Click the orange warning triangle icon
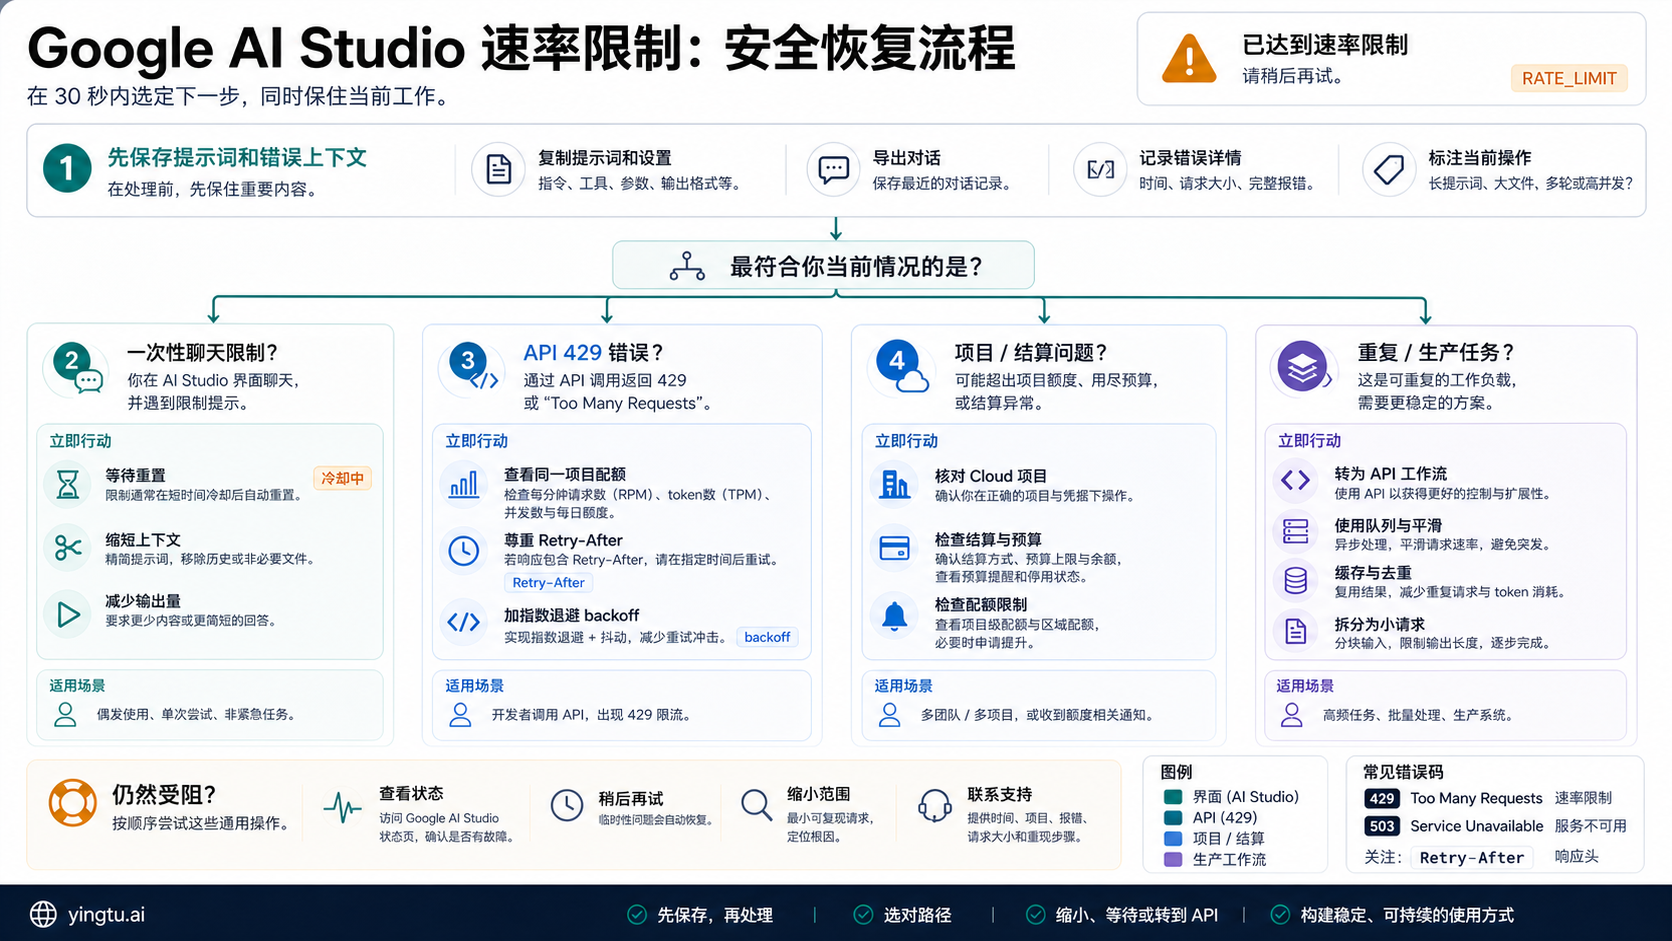1672x941 pixels. 1189,59
